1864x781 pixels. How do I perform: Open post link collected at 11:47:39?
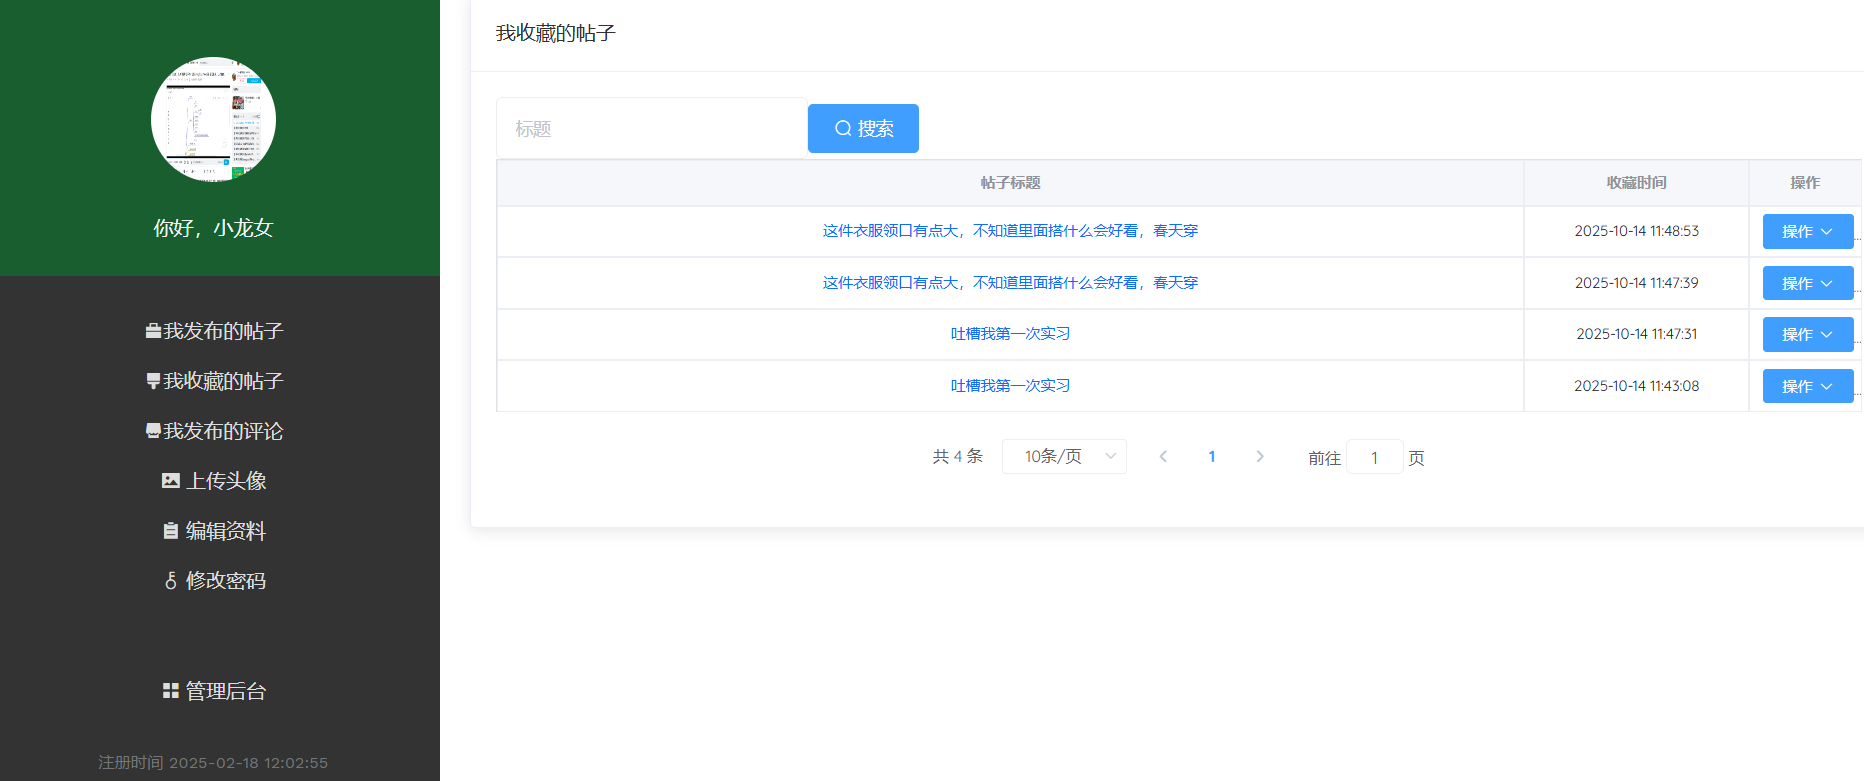pyautogui.click(x=1010, y=283)
